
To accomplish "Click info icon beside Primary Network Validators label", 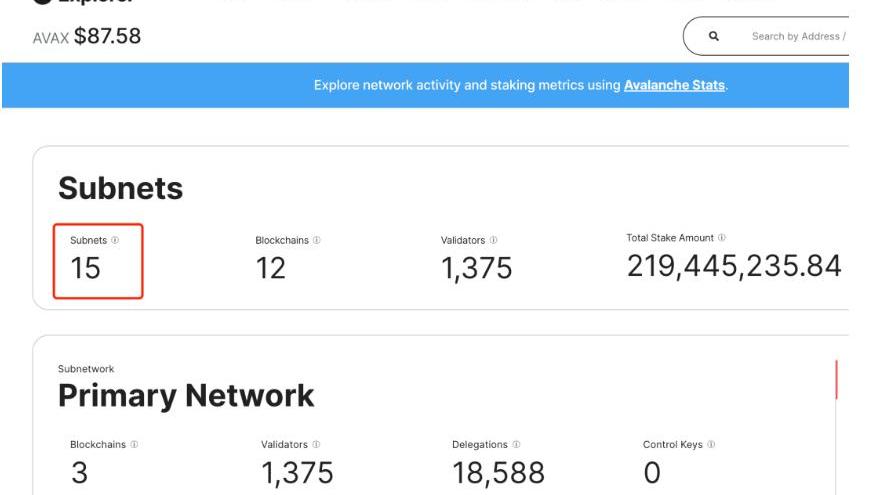I will click(316, 445).
